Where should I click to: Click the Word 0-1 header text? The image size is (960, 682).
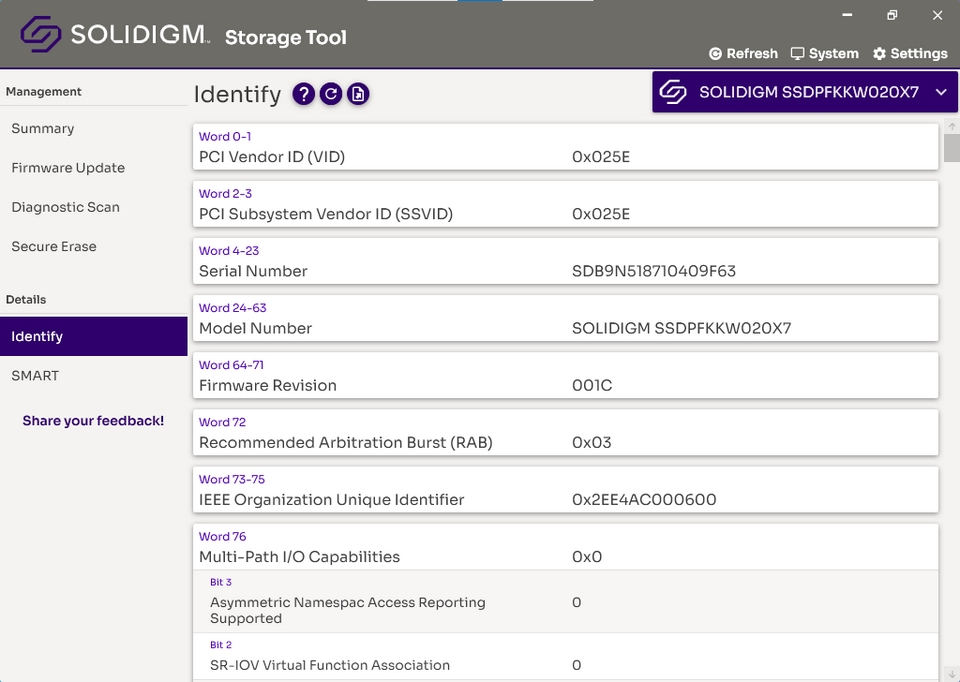pyautogui.click(x=225, y=137)
